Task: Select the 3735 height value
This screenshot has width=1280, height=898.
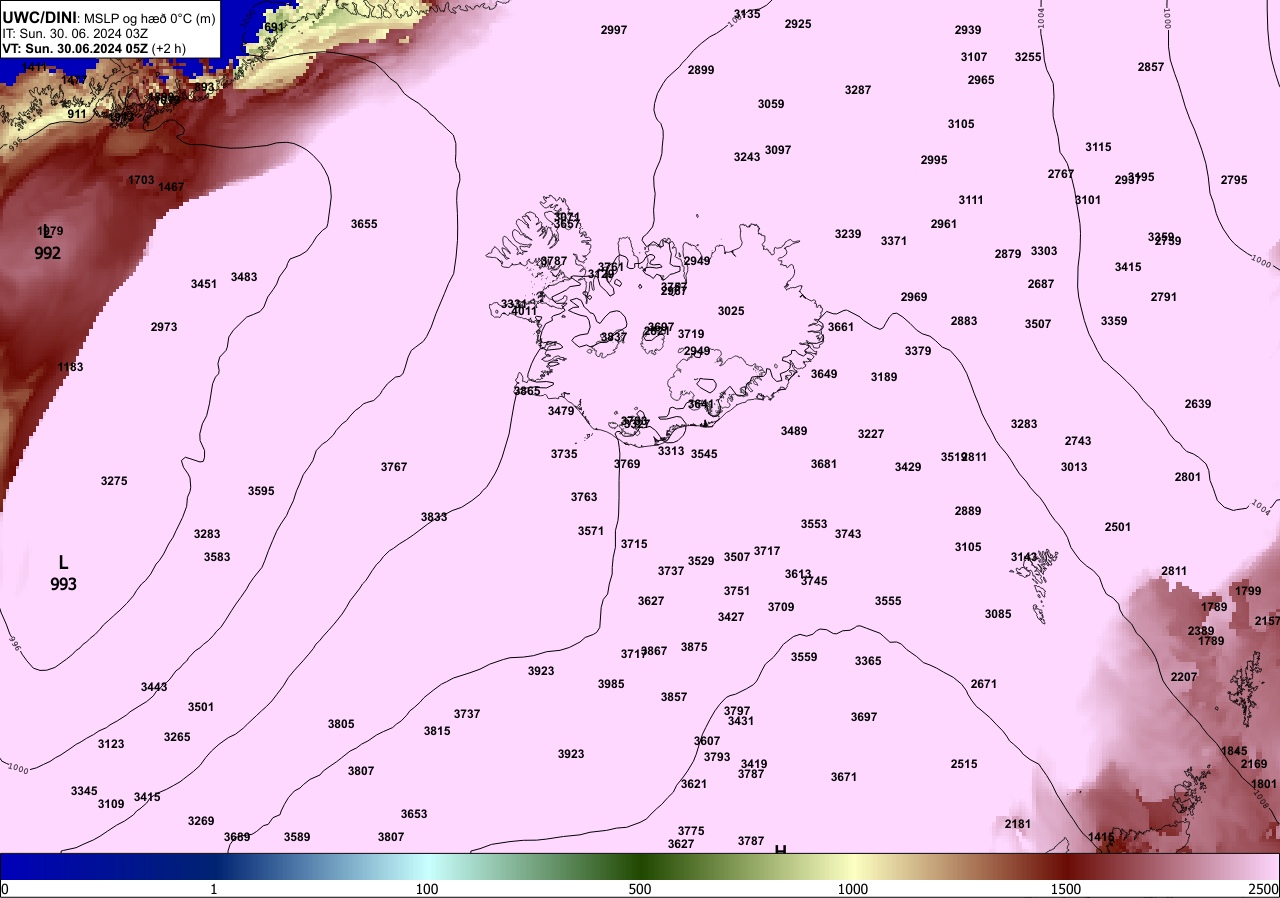Action: tap(564, 454)
